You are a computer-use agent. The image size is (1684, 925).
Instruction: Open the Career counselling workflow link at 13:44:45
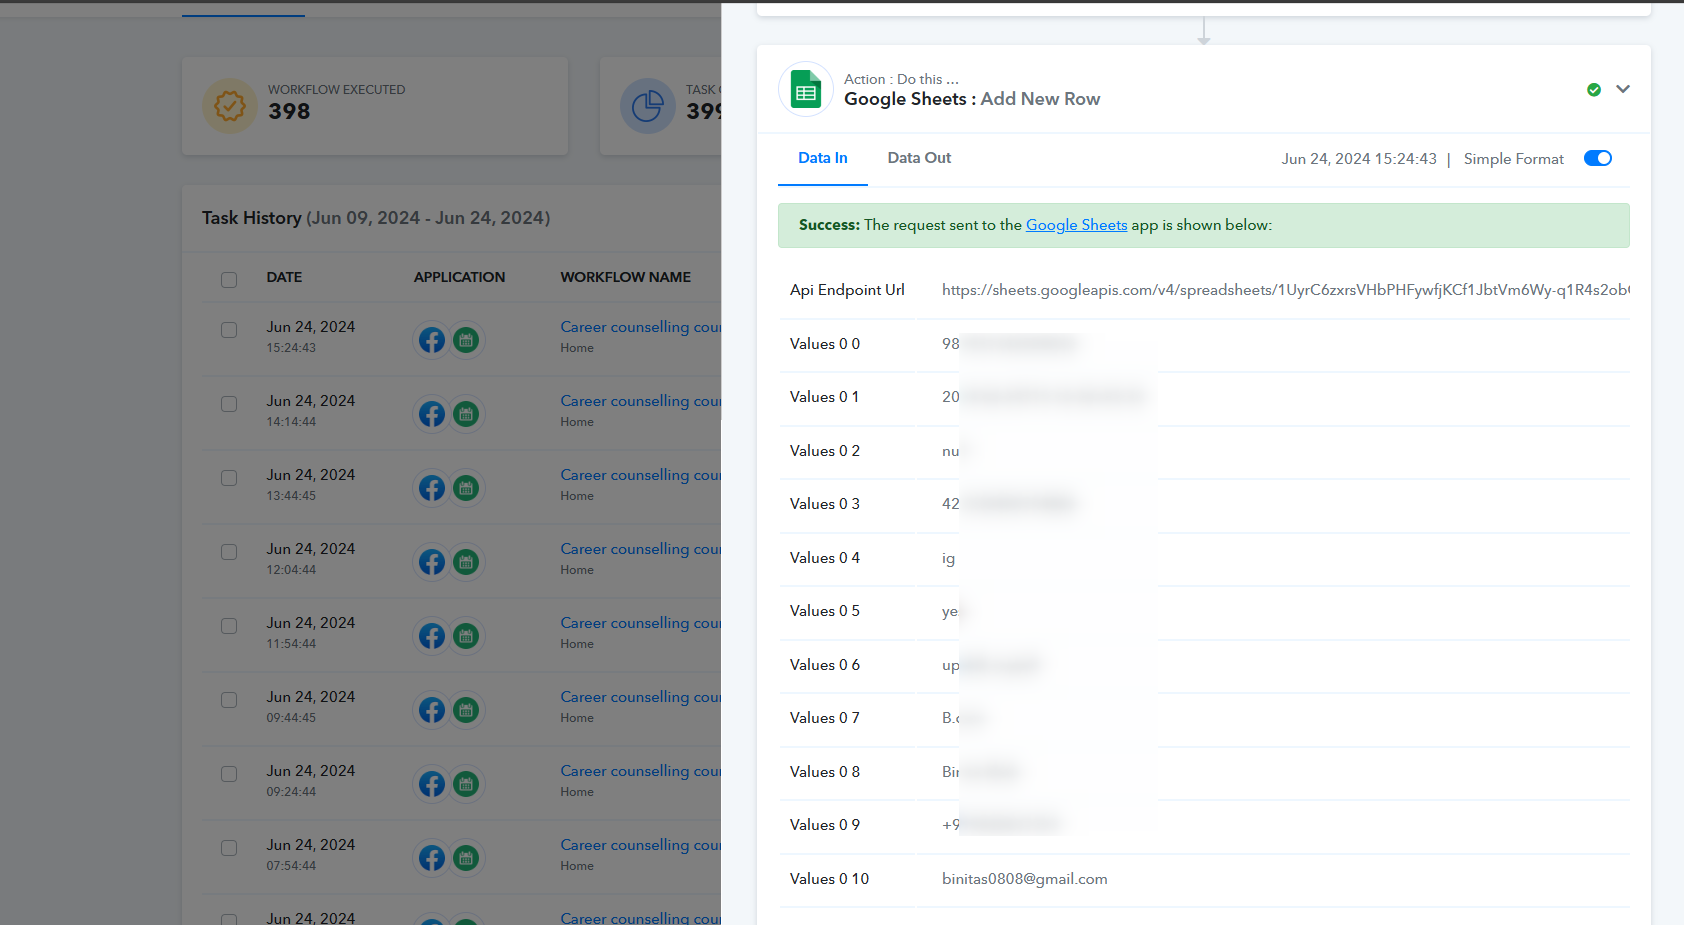pyautogui.click(x=640, y=475)
